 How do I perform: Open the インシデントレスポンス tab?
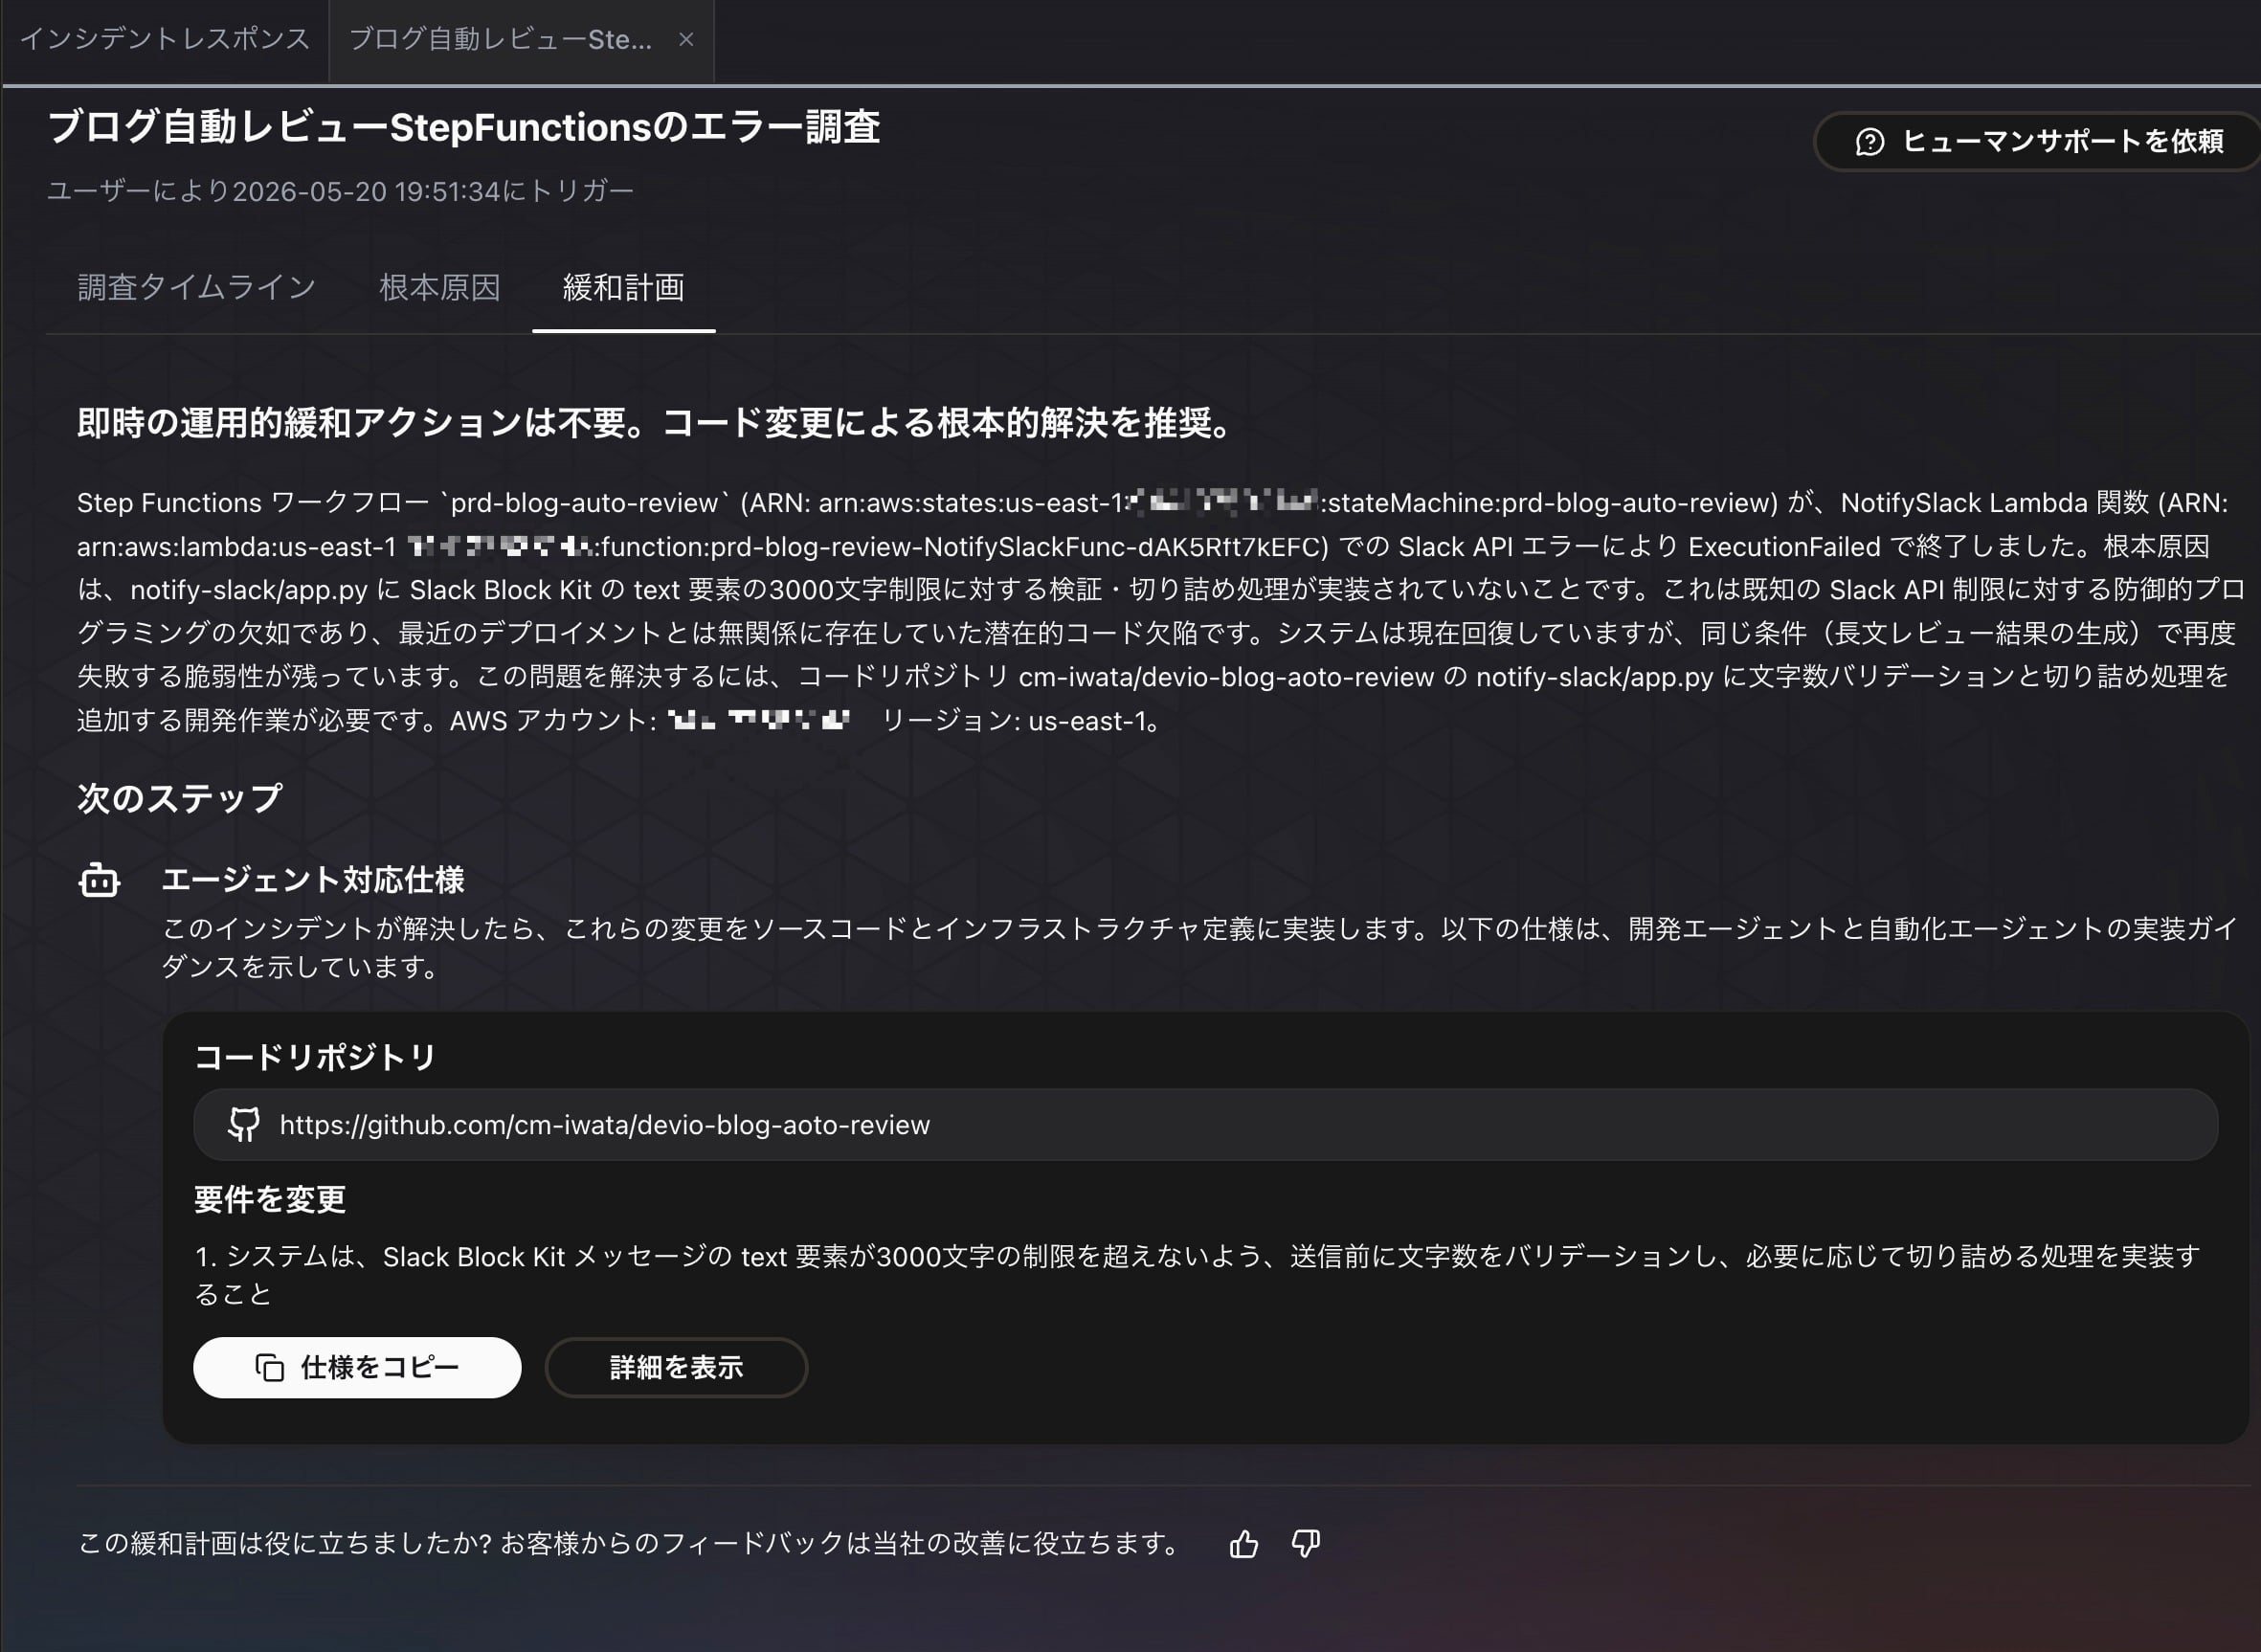click(165, 39)
